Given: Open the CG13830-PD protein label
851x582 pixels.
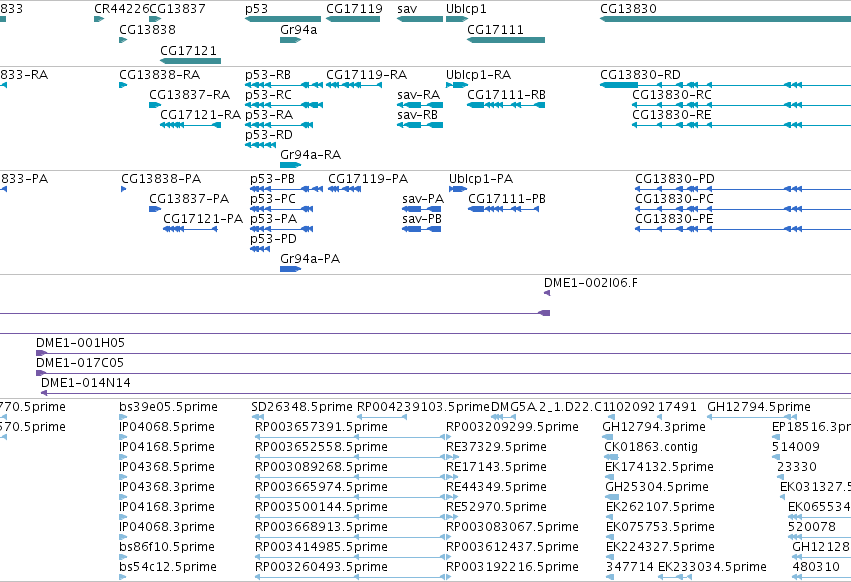Looking at the screenshot, I should point(675,179).
